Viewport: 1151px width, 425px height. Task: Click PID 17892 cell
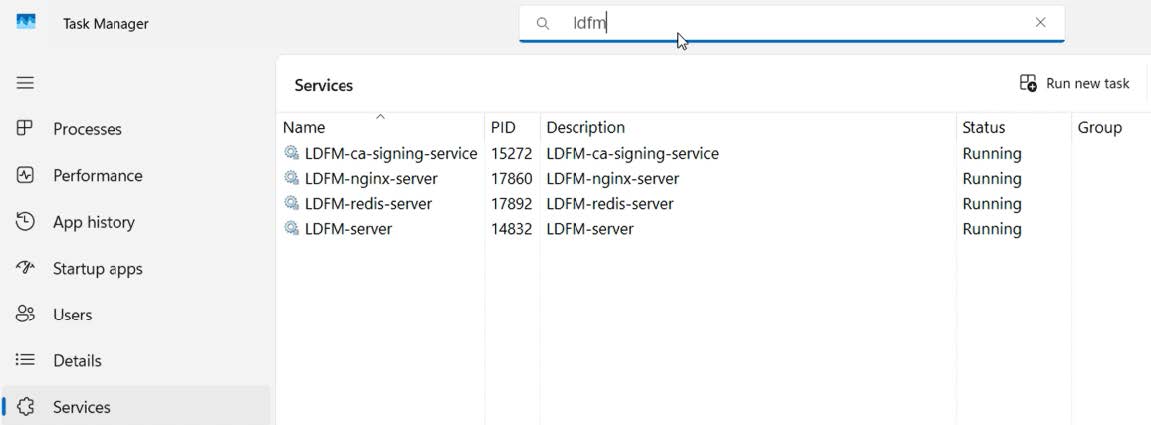tap(511, 203)
